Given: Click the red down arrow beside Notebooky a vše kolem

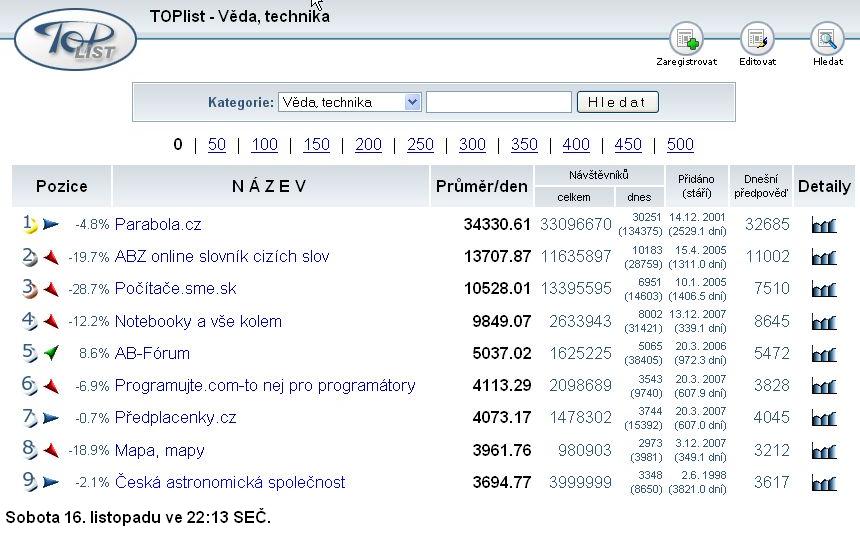Looking at the screenshot, I should click(51, 321).
